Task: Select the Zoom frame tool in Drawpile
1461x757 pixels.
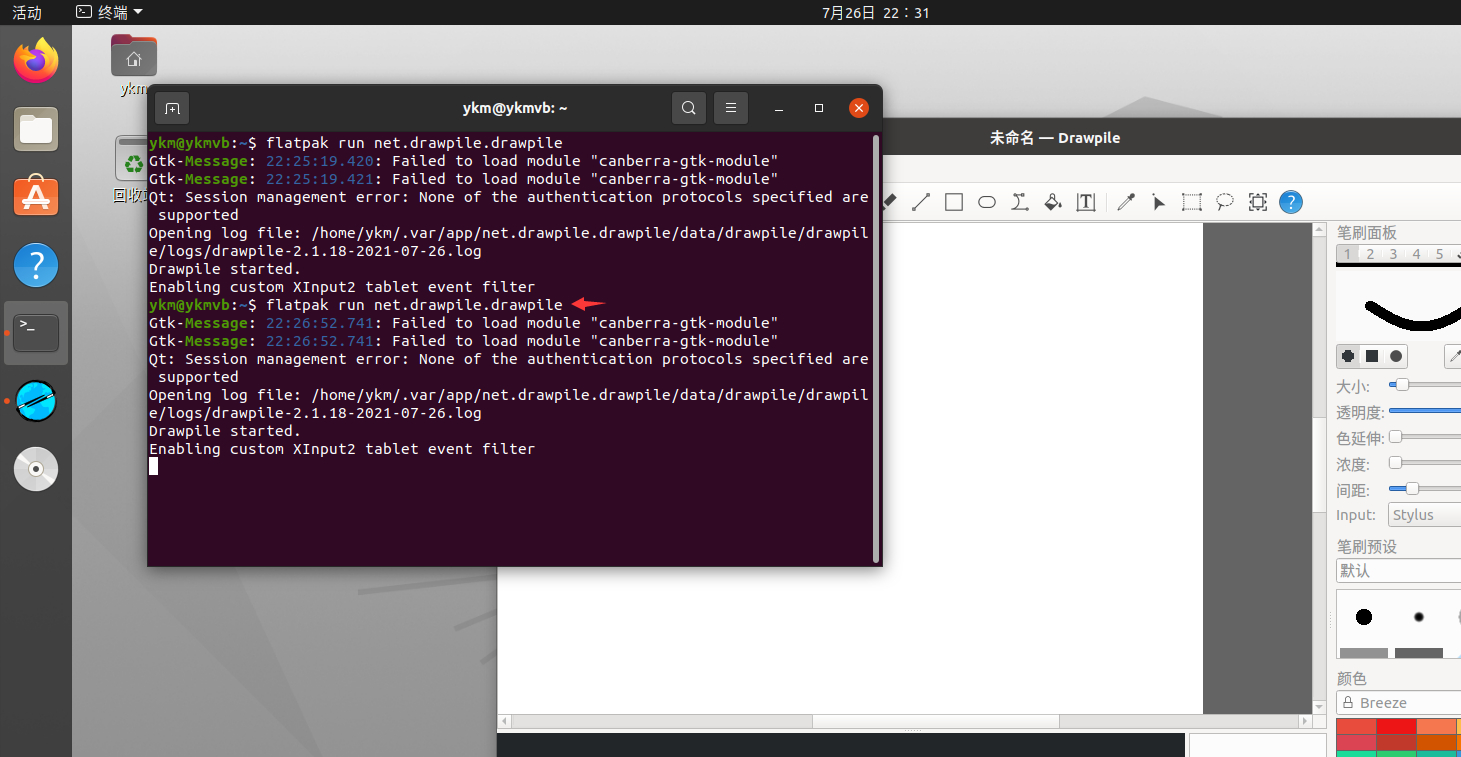Action: point(1258,202)
